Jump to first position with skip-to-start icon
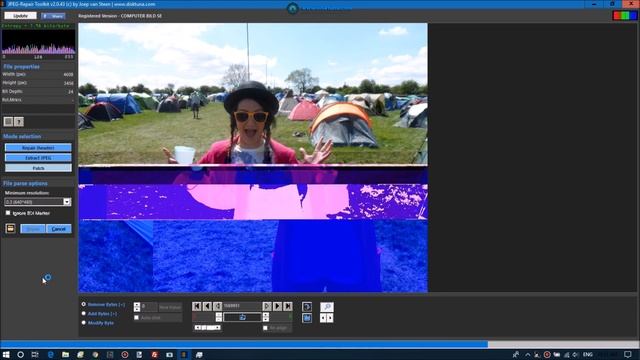The image size is (640, 360). tap(196, 306)
